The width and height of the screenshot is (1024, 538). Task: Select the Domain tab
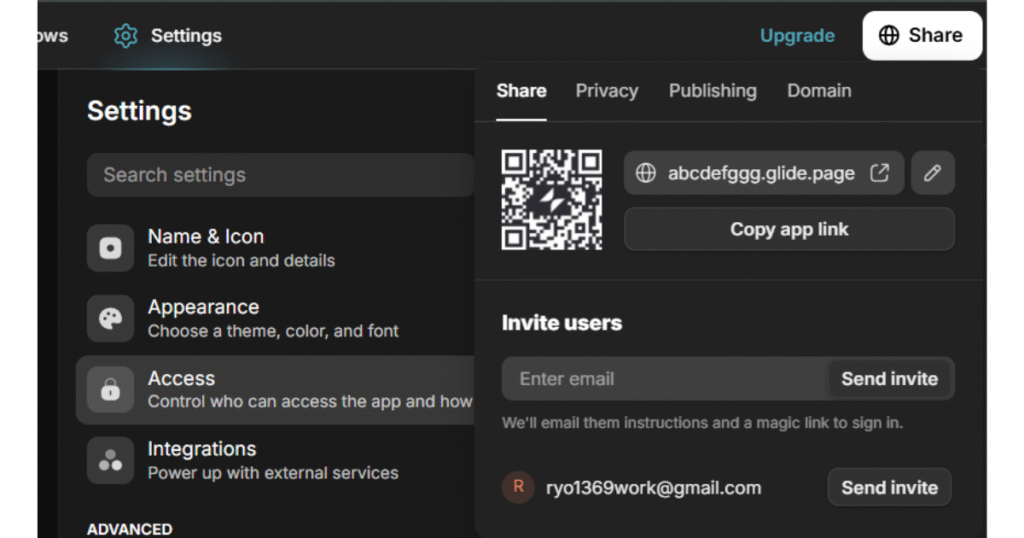pyautogui.click(x=819, y=91)
